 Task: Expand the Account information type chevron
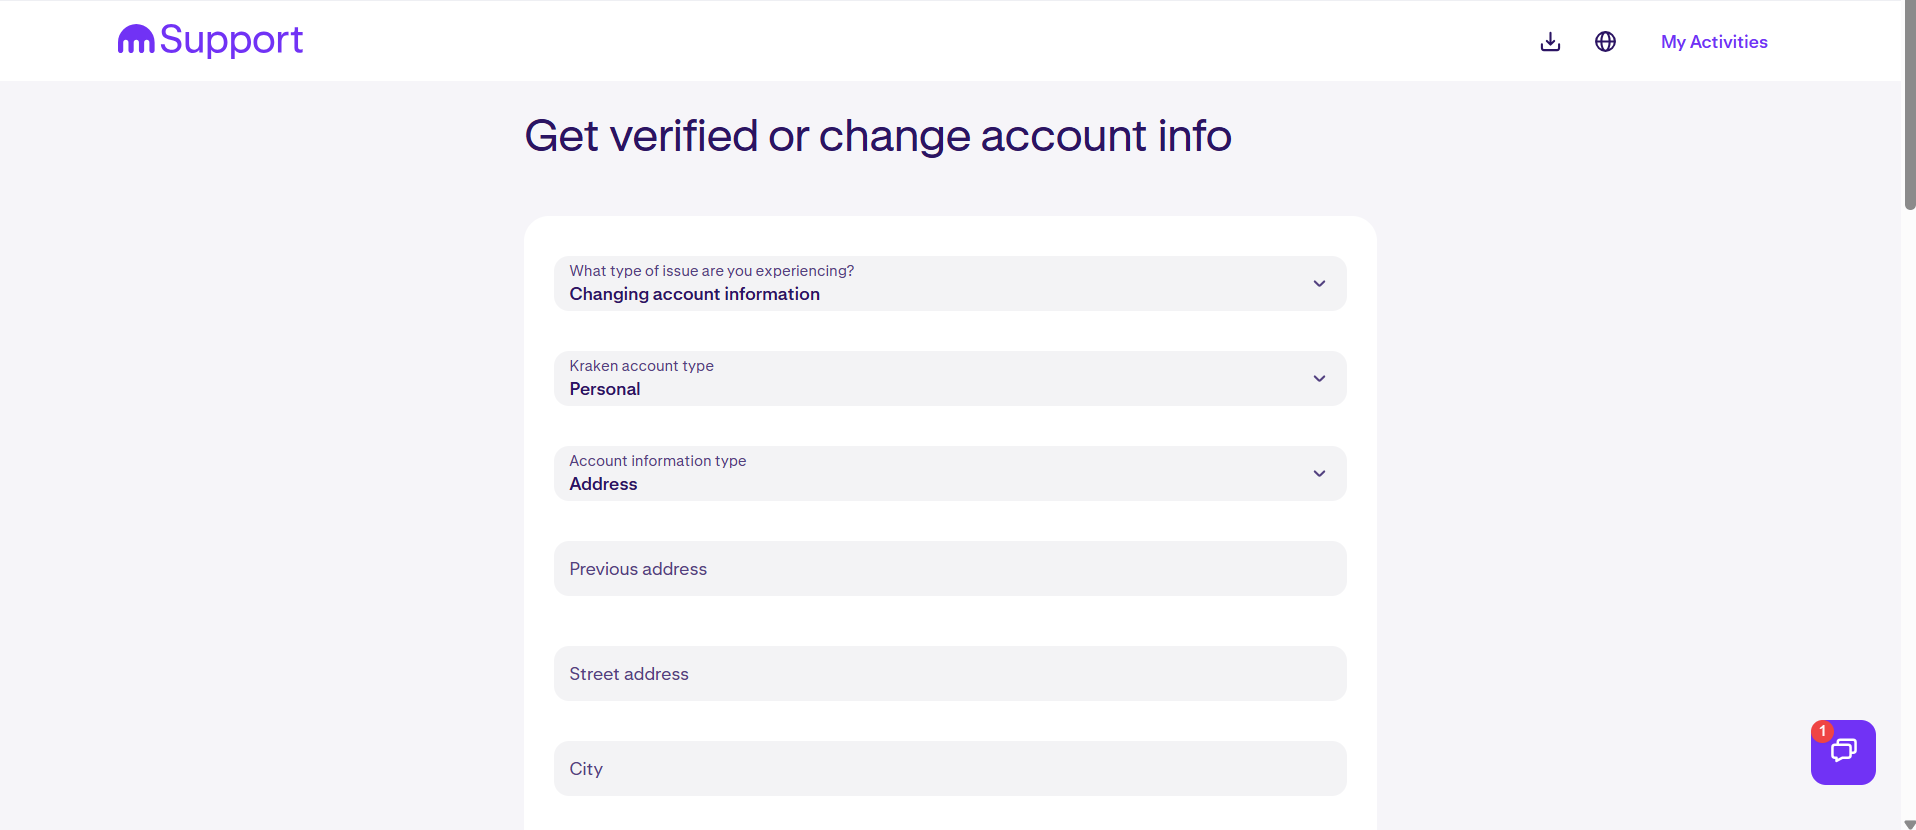pyautogui.click(x=1319, y=474)
